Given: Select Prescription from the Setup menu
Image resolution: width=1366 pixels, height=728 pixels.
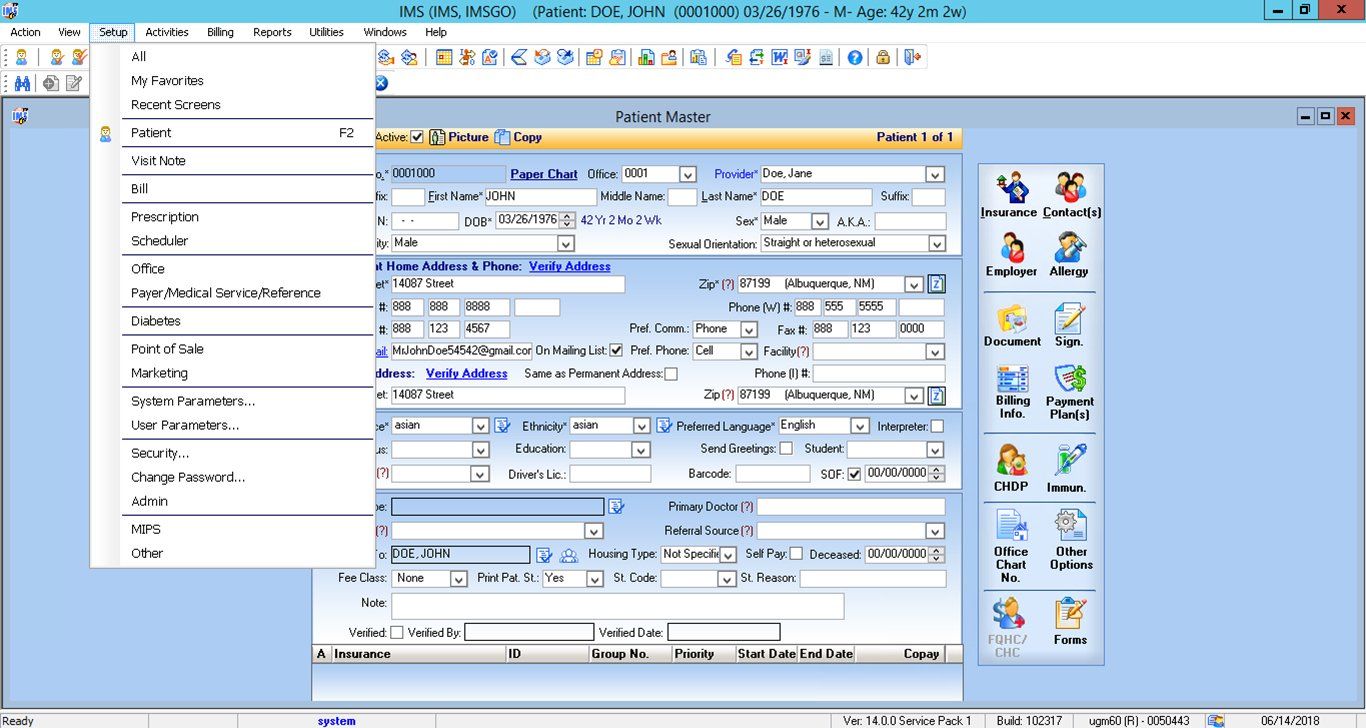Looking at the screenshot, I should (x=164, y=216).
